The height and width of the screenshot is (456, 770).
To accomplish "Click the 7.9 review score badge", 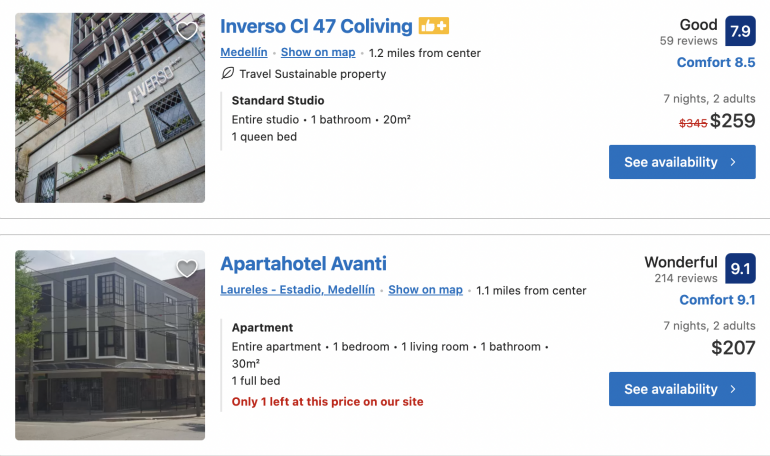I will (740, 32).
